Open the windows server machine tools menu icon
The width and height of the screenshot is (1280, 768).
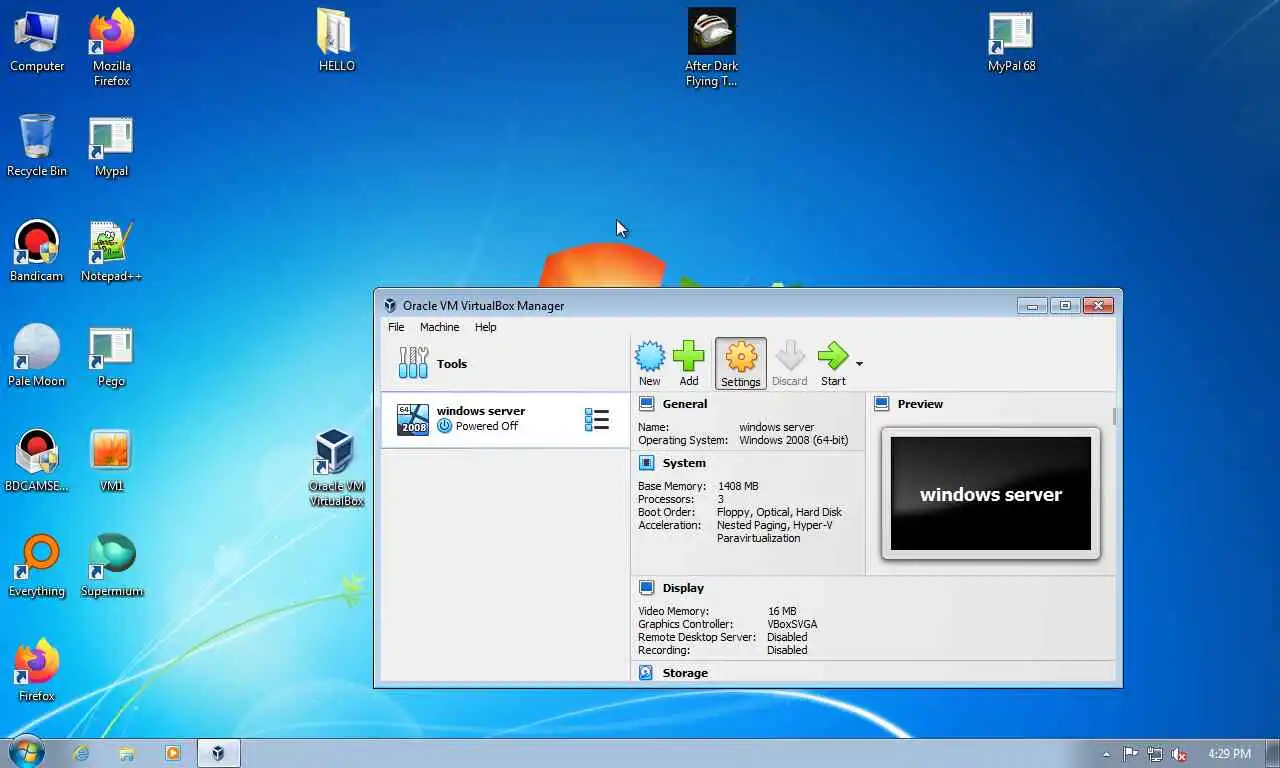pos(597,420)
